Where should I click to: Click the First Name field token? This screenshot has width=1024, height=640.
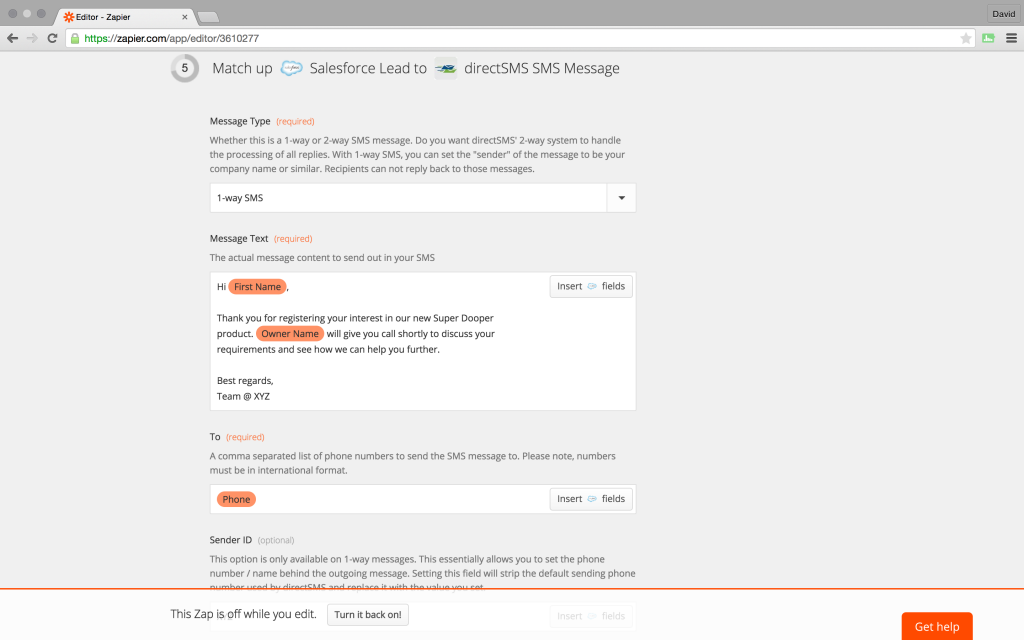click(257, 287)
